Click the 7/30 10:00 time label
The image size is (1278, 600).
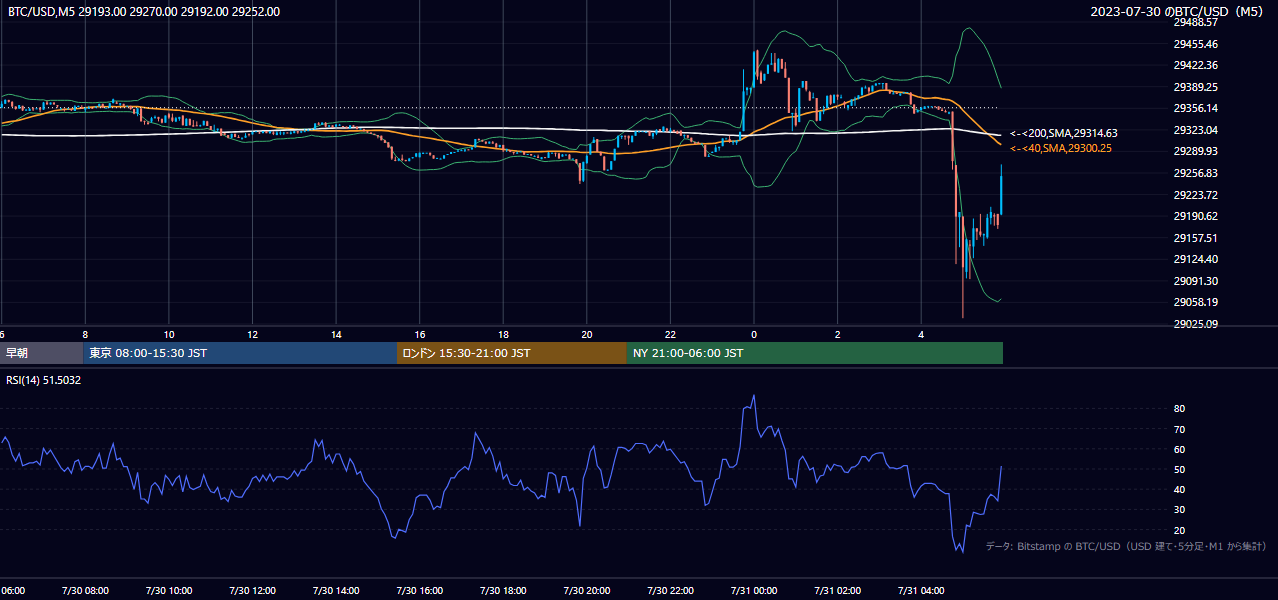168,591
